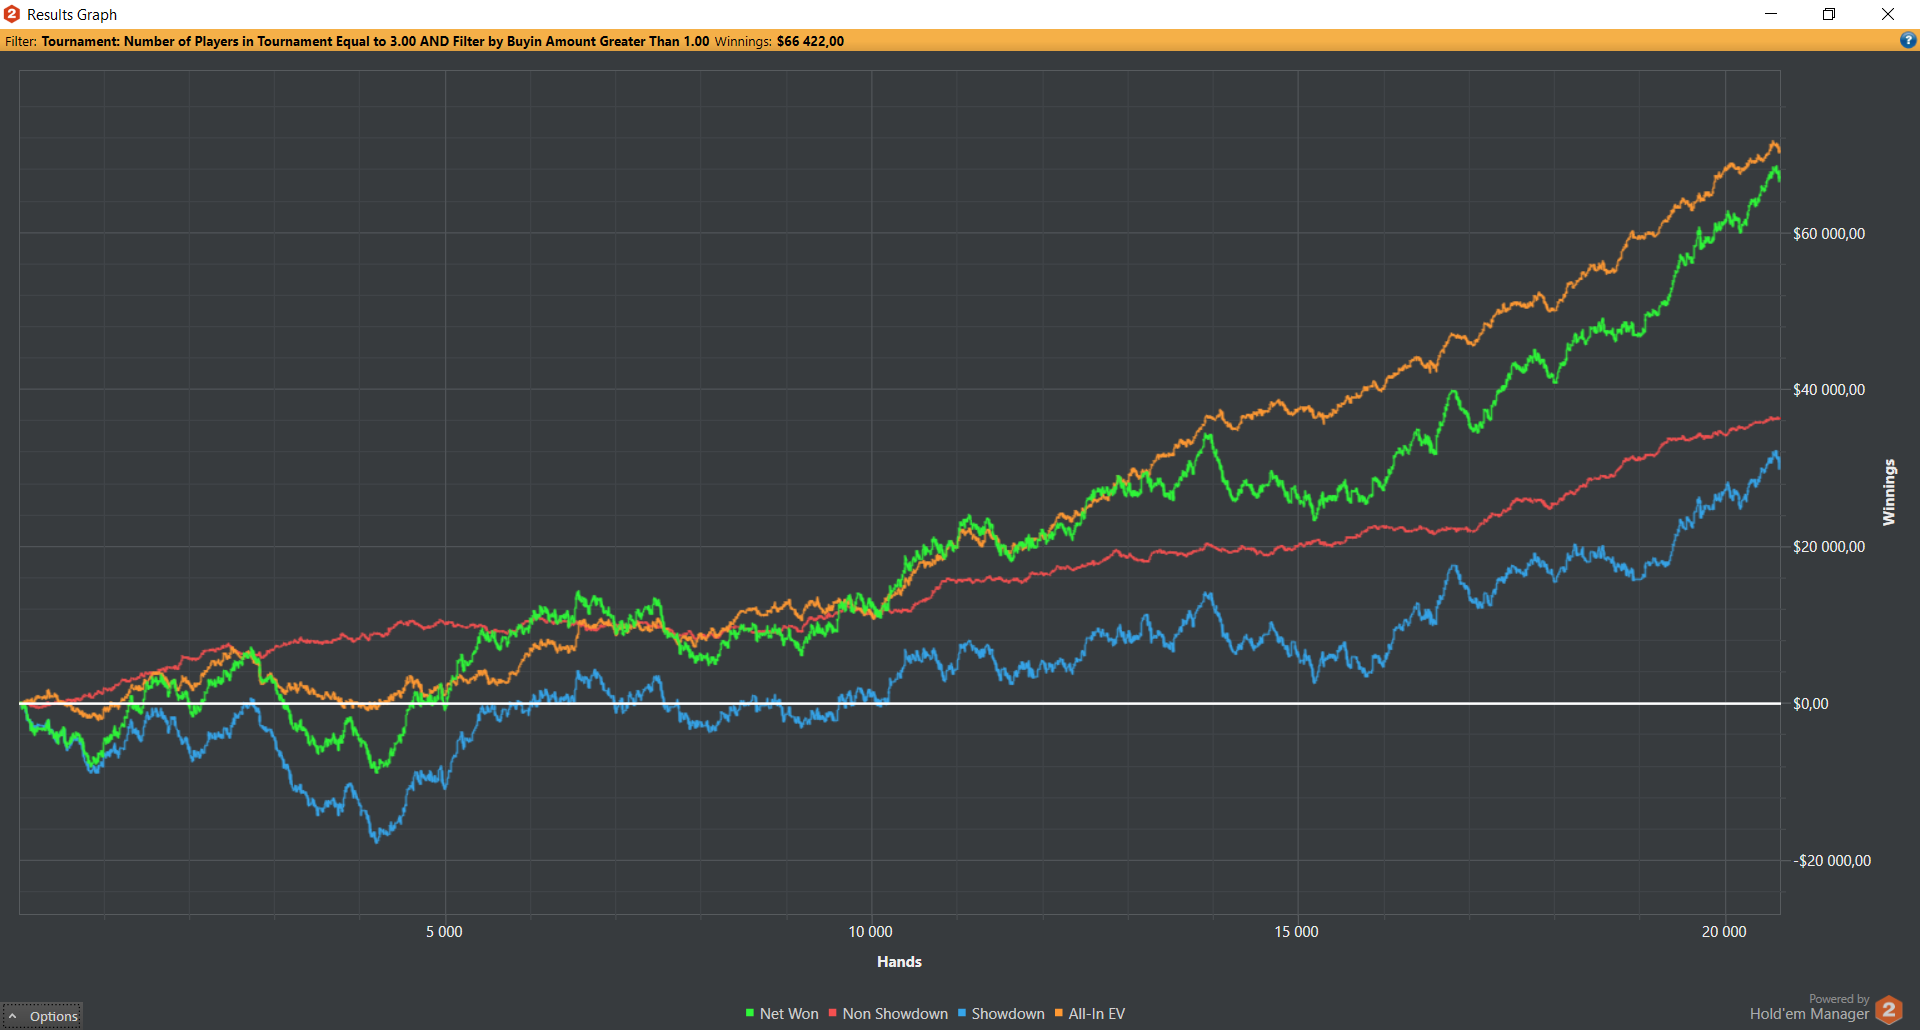Screen dimensions: 1920x1030
Task: Click the $60 000,00 y-axis label
Action: pyautogui.click(x=1829, y=234)
